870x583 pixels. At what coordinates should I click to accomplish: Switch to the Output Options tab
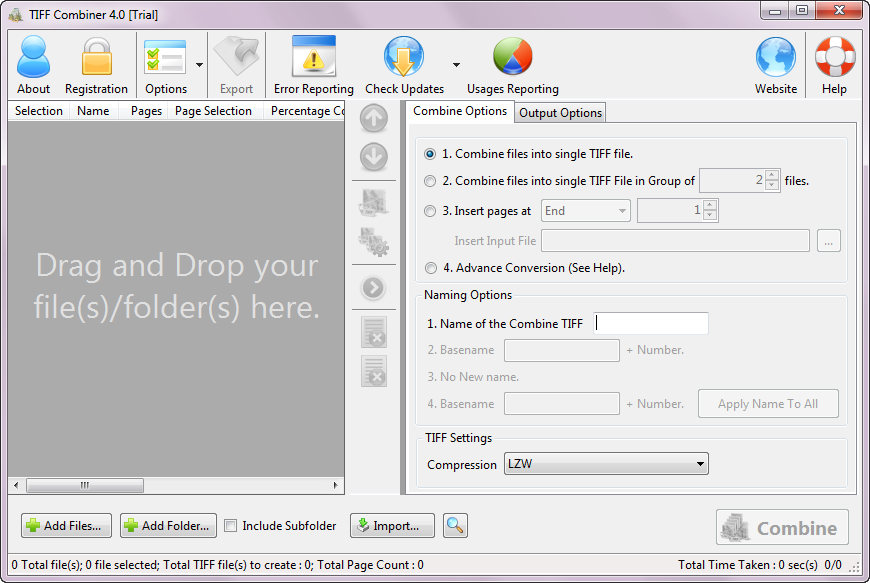560,113
